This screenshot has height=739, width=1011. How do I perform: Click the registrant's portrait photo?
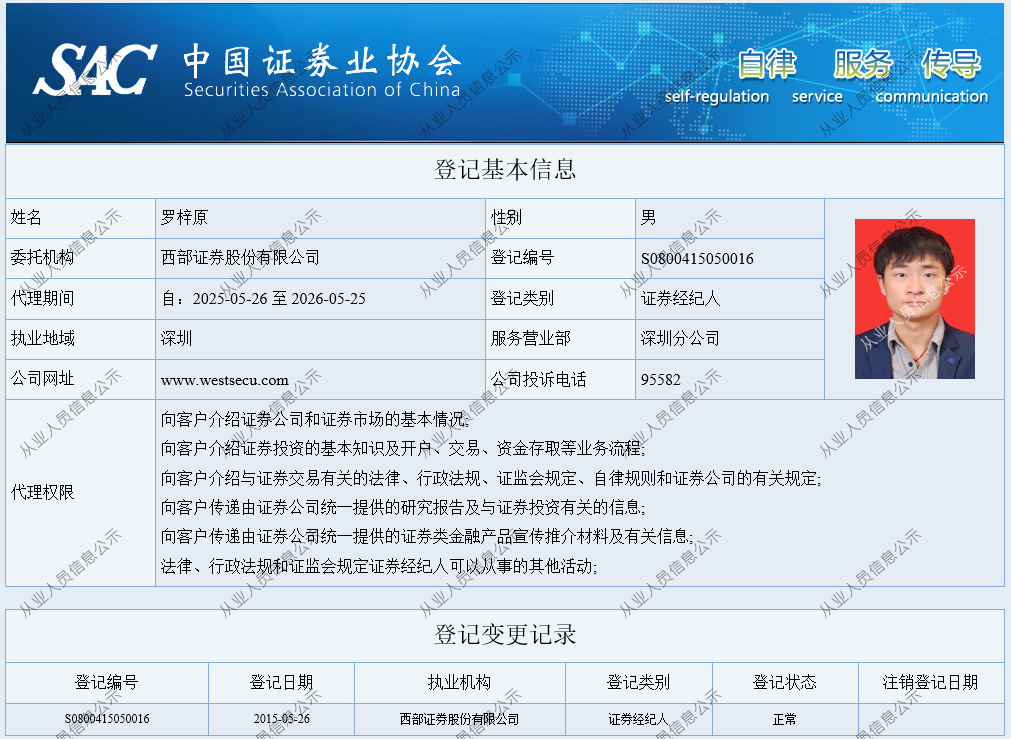click(x=914, y=298)
